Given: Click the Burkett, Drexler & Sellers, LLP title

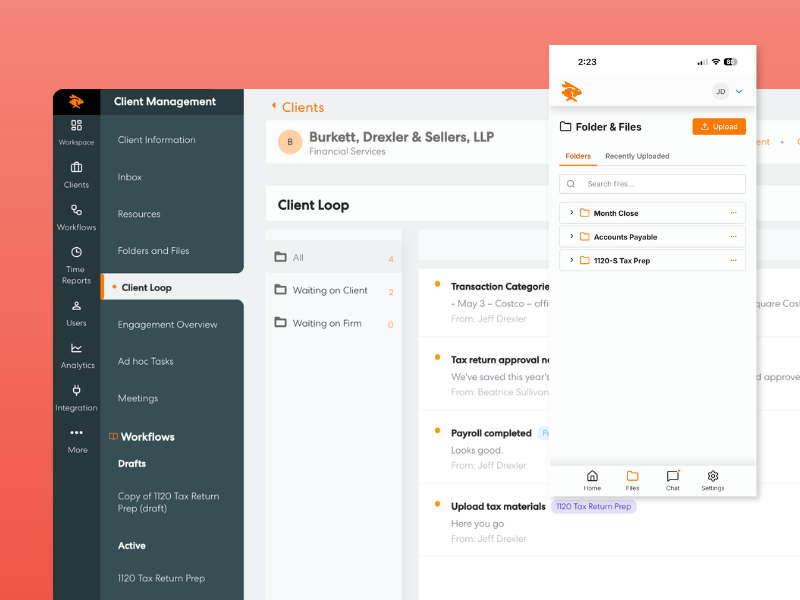Looking at the screenshot, I should 402,137.
